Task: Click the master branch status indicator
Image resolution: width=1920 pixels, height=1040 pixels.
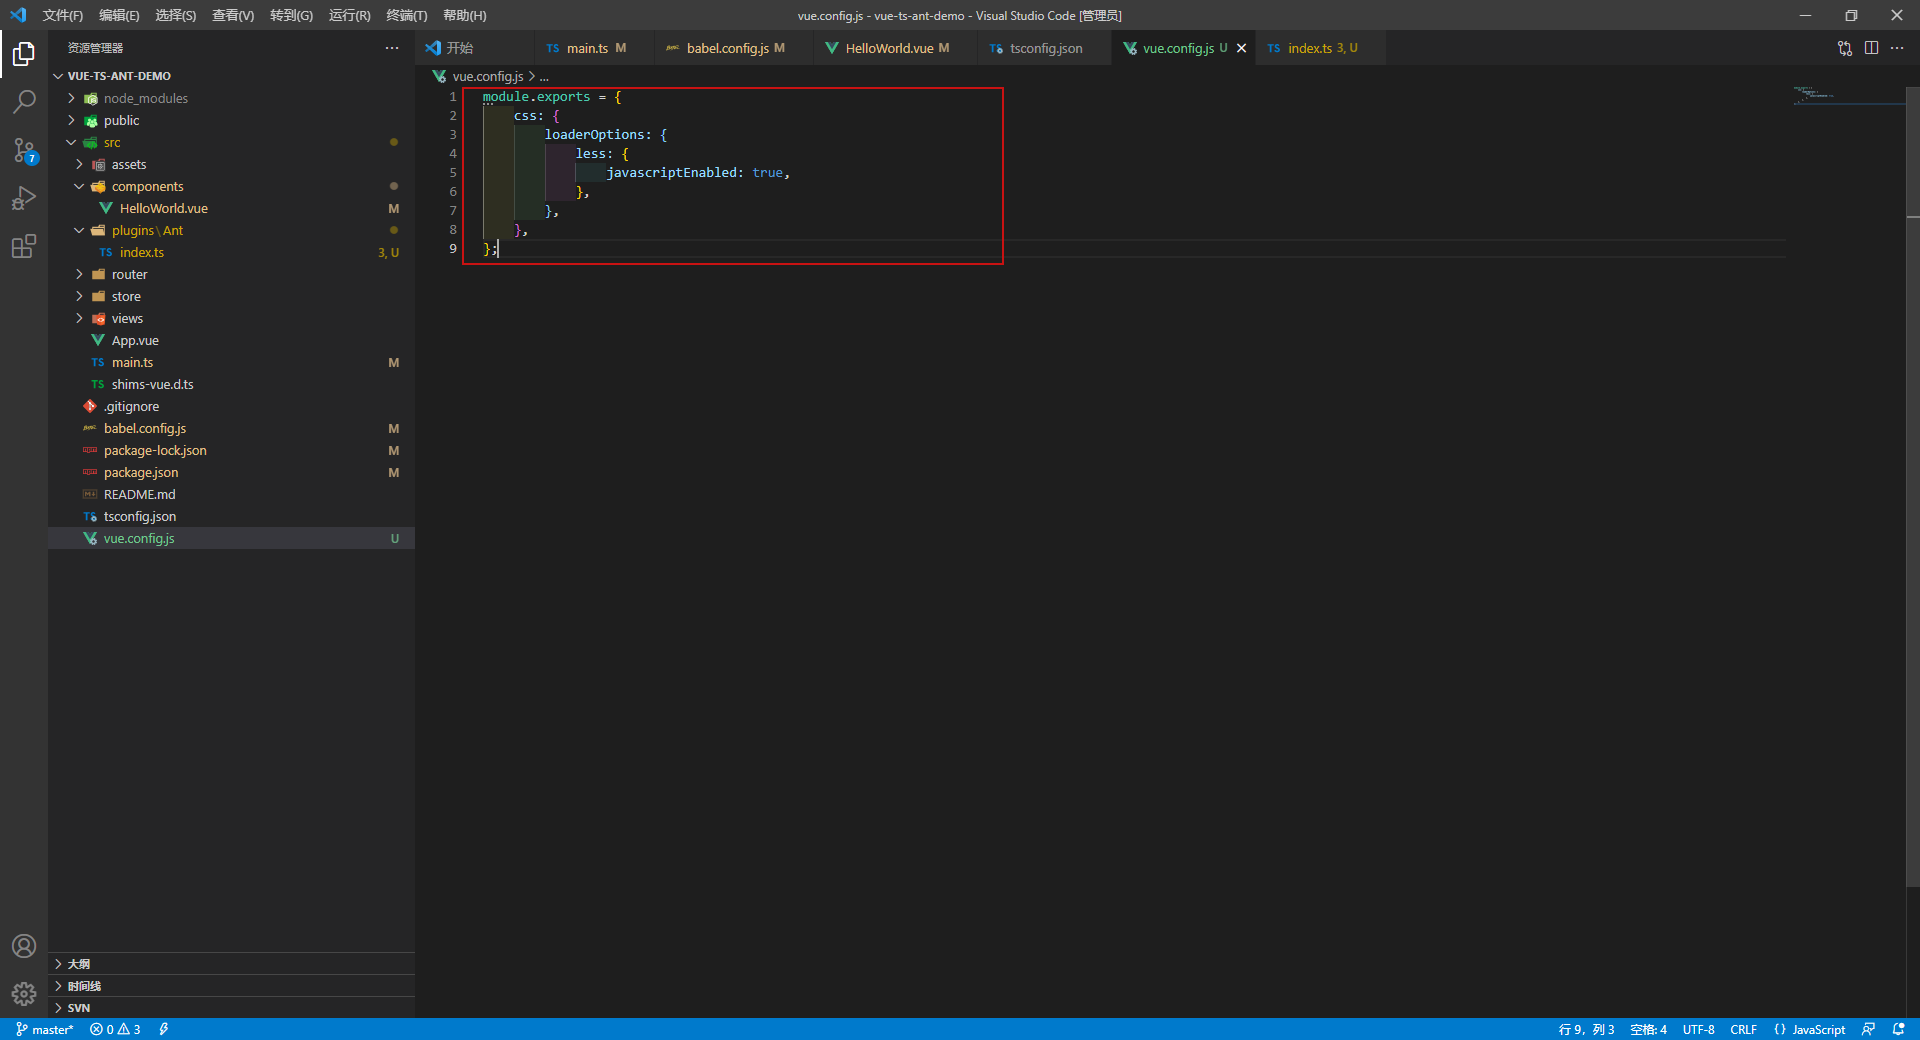Action: (45, 1029)
